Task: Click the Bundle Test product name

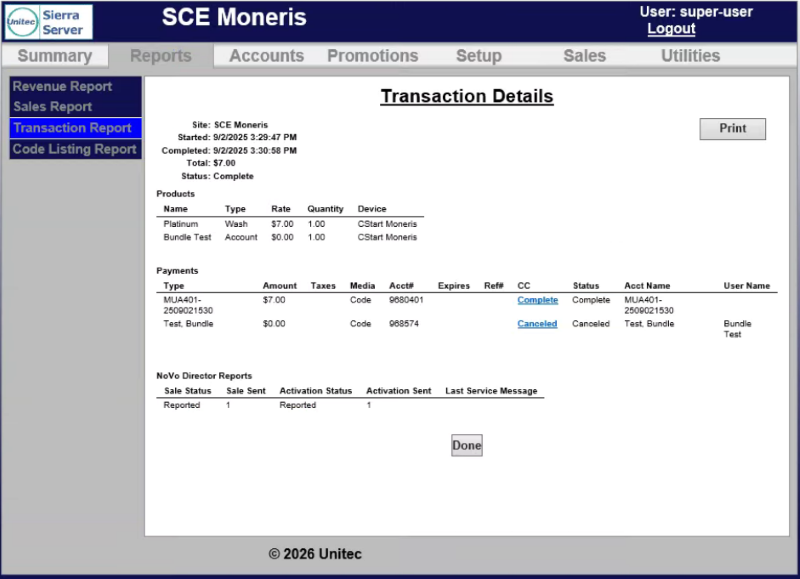Action: (x=187, y=237)
